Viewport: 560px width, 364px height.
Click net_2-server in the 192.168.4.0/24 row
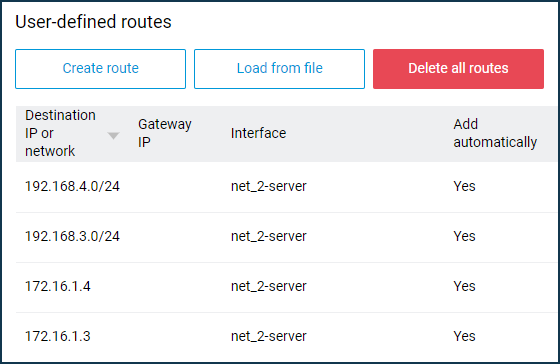point(269,186)
